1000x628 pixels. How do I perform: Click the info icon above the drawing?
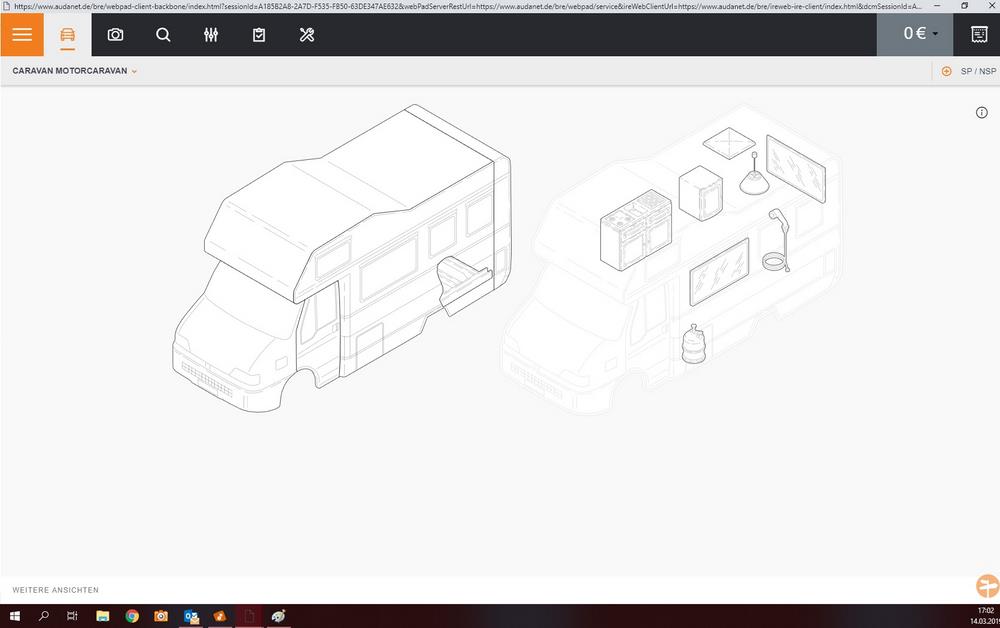pos(981,112)
